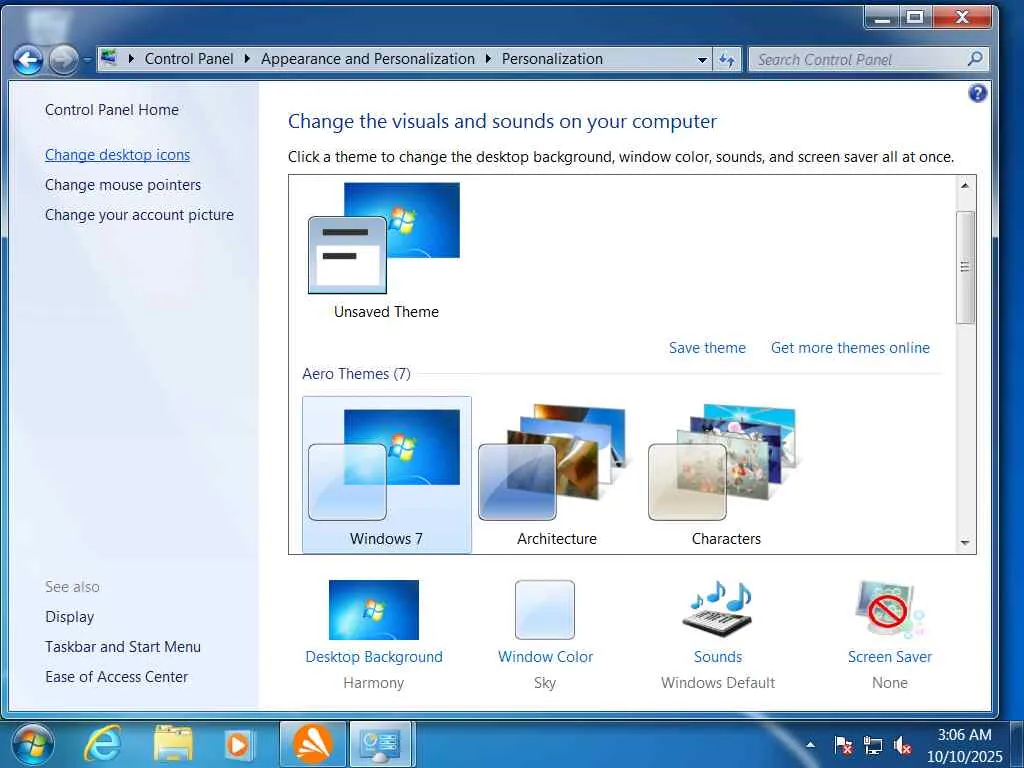This screenshot has height=768, width=1024.
Task: Launch Windows Media Player from taskbar
Action: tap(239, 744)
